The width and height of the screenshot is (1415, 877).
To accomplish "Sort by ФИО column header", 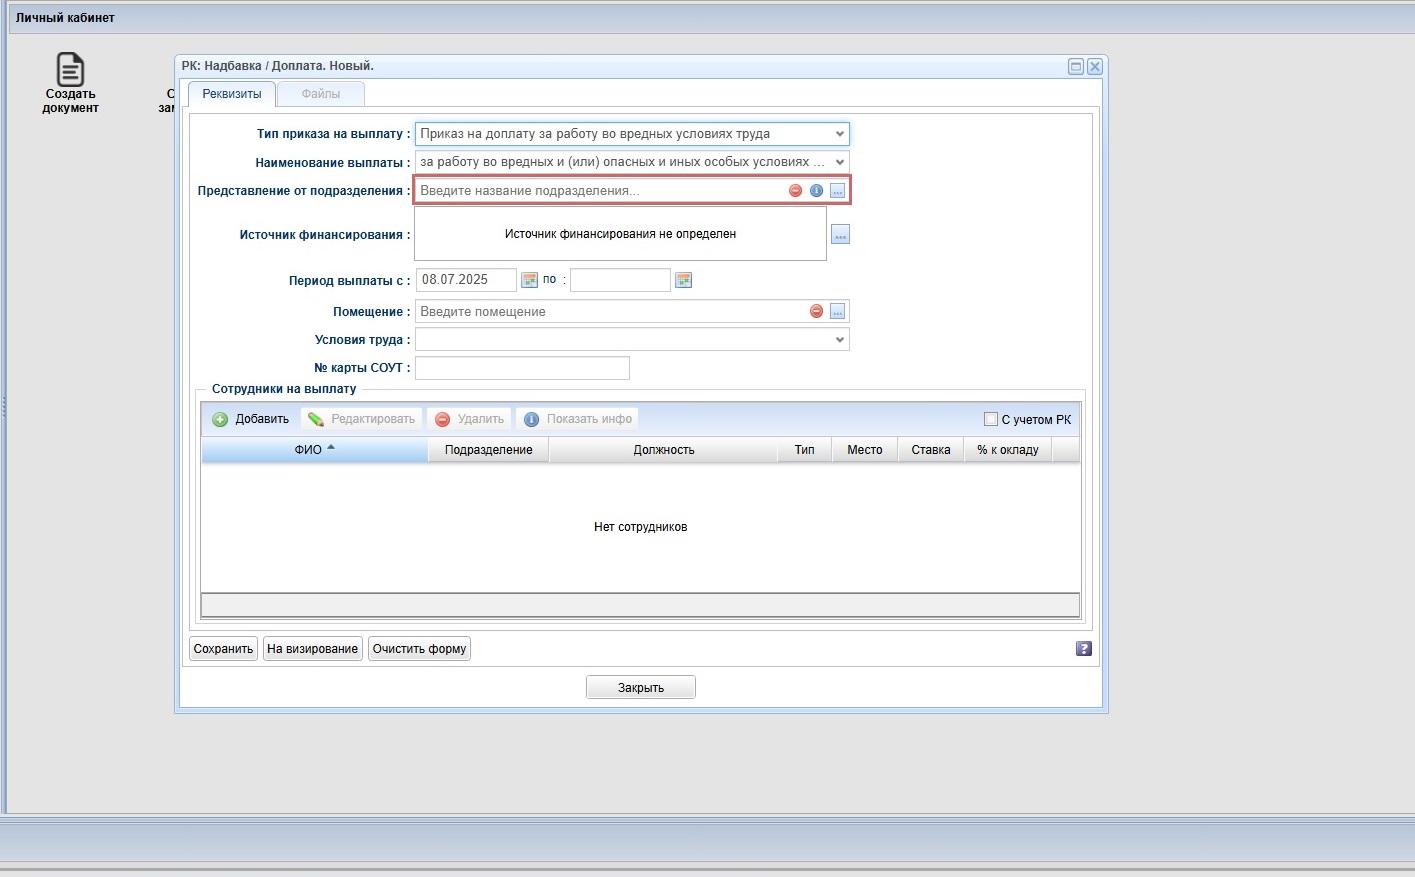I will 314,450.
